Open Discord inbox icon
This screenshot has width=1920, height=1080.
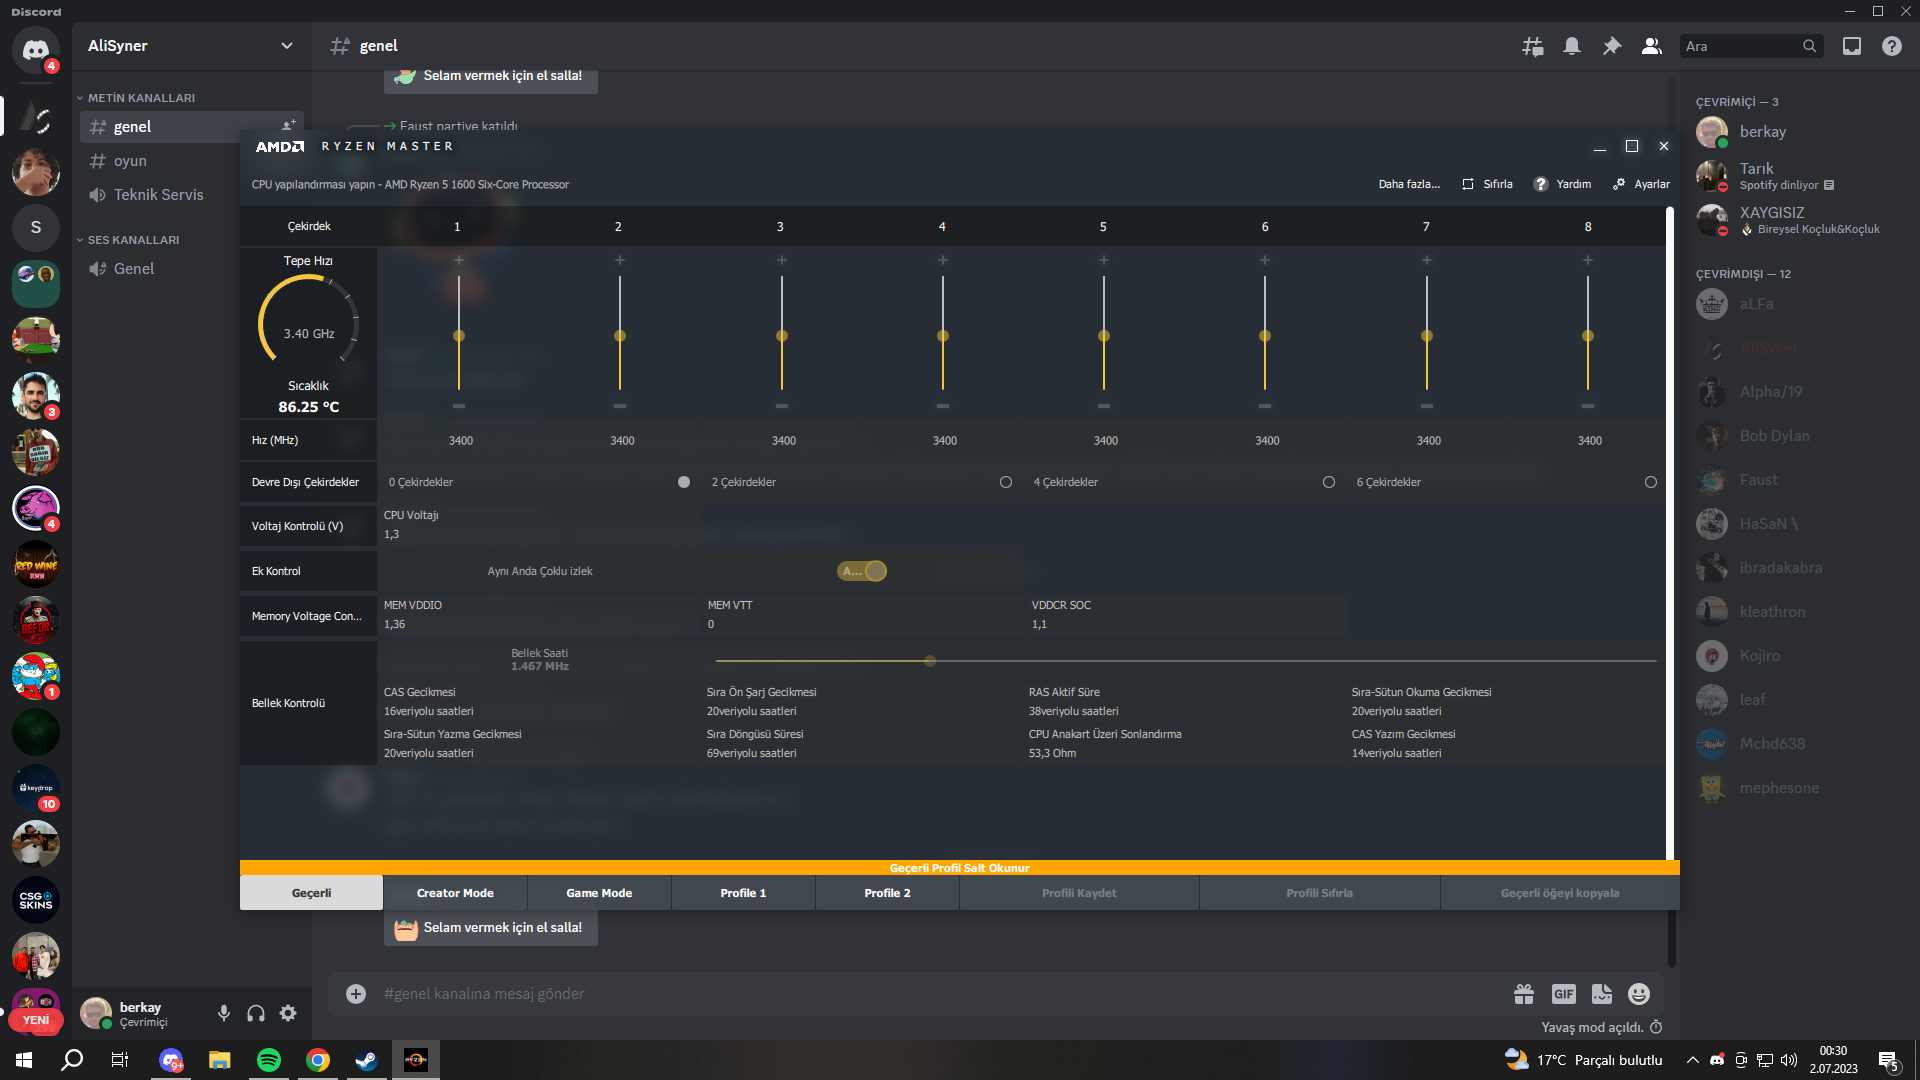(x=1852, y=46)
